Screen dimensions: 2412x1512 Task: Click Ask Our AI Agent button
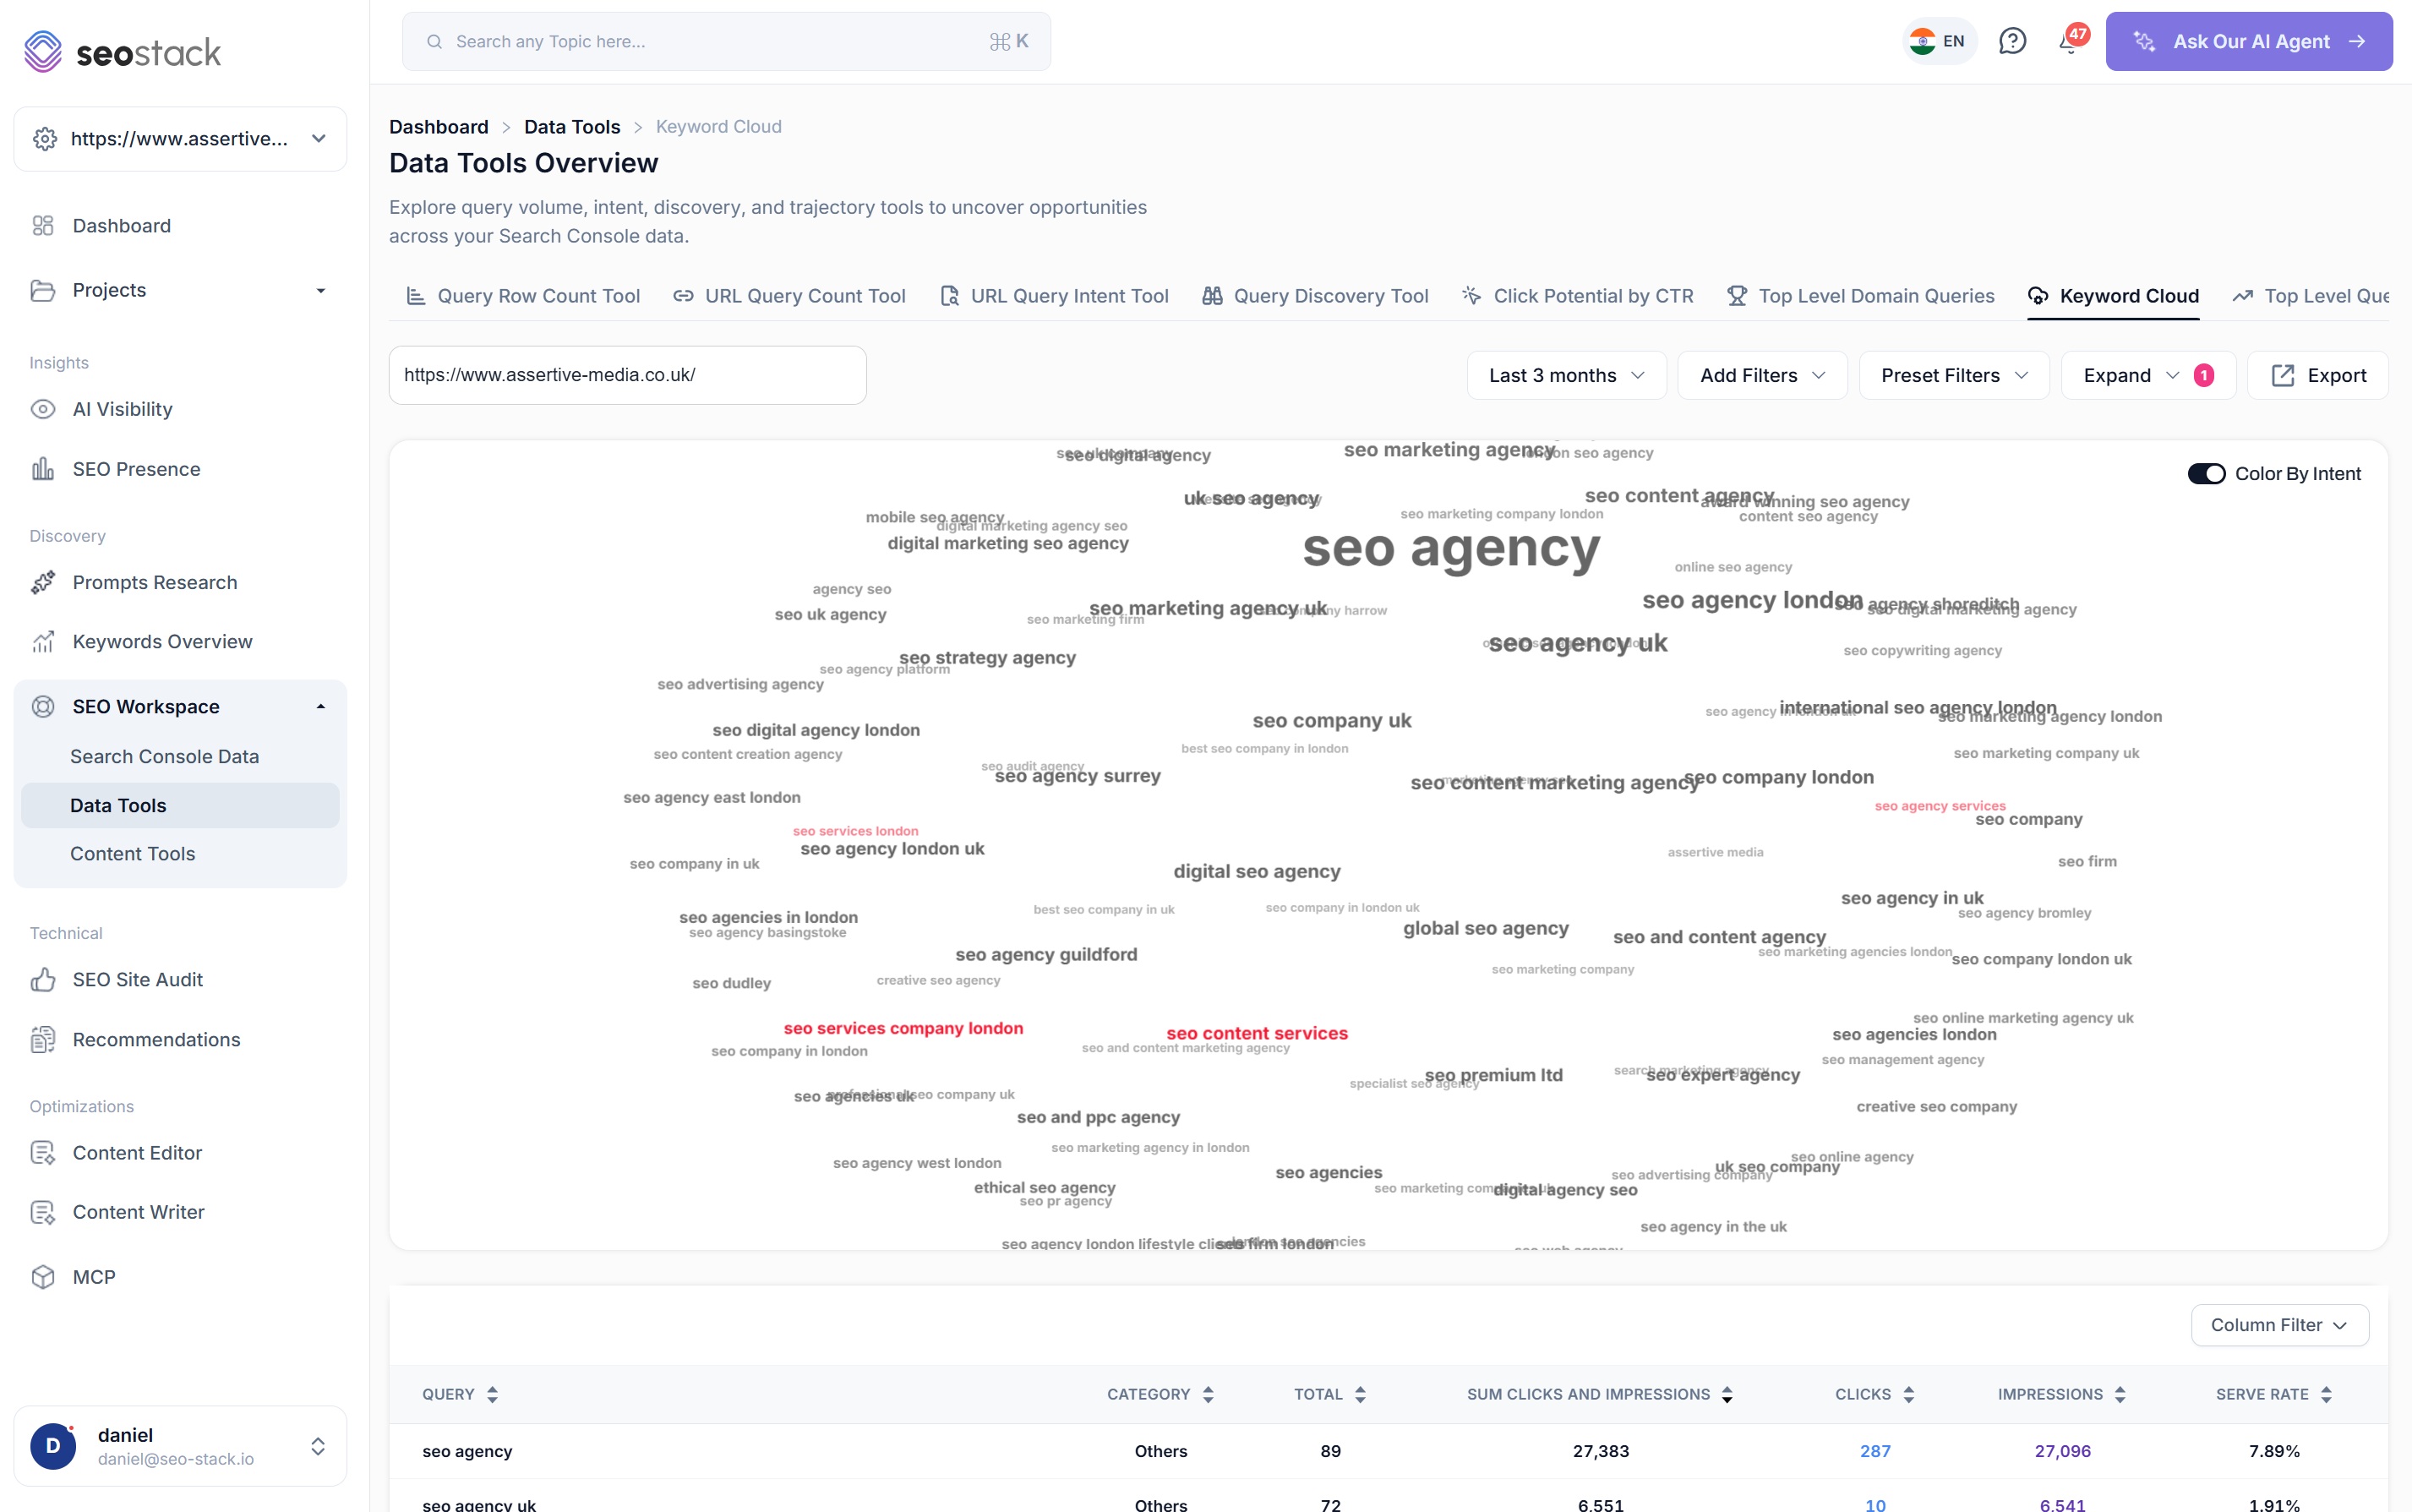click(x=2248, y=41)
